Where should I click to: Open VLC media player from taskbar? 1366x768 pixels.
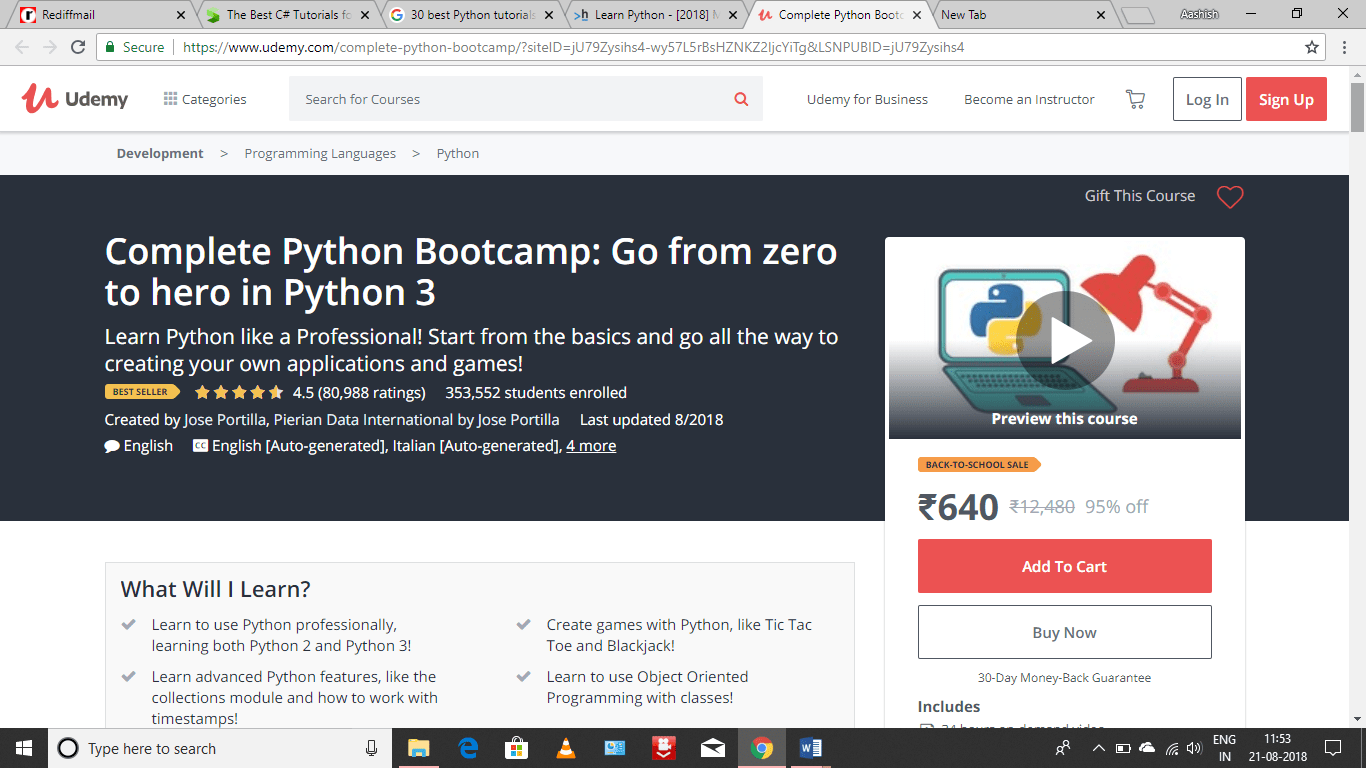click(565, 748)
